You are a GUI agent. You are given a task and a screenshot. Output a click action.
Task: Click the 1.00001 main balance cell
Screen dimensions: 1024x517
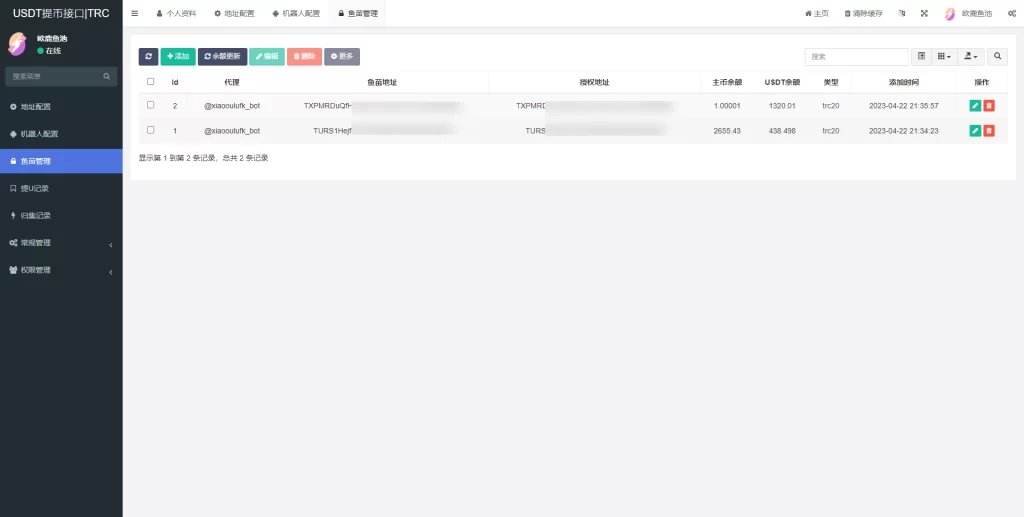tap(727, 106)
